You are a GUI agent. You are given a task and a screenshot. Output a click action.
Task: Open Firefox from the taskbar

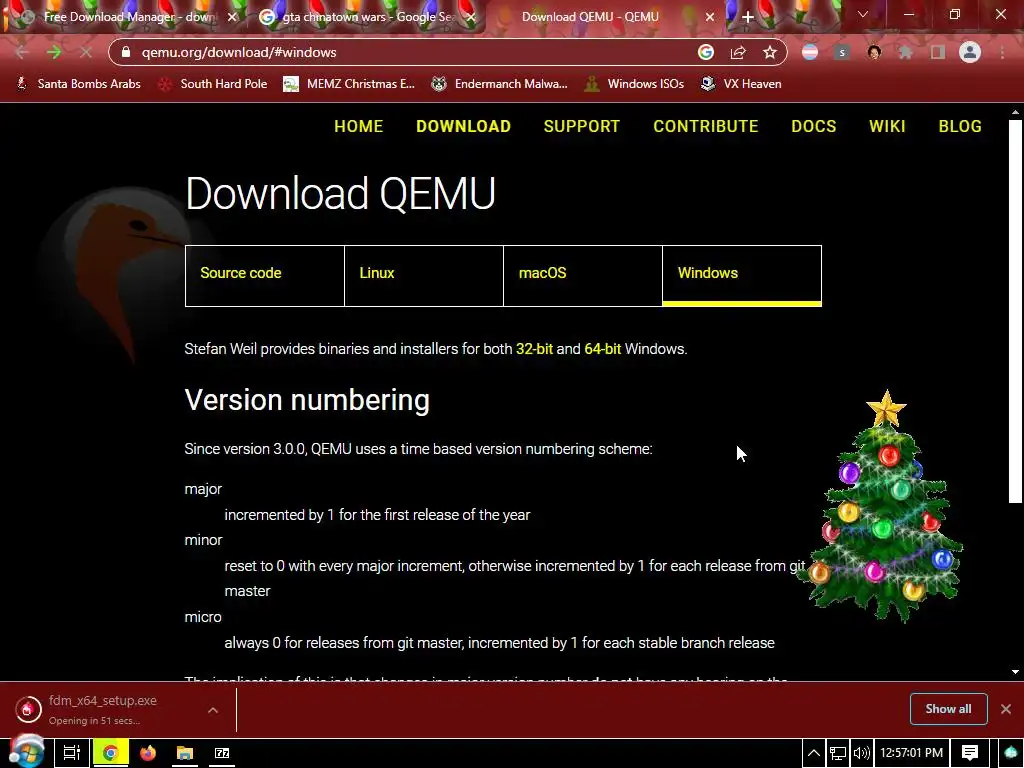(x=148, y=753)
